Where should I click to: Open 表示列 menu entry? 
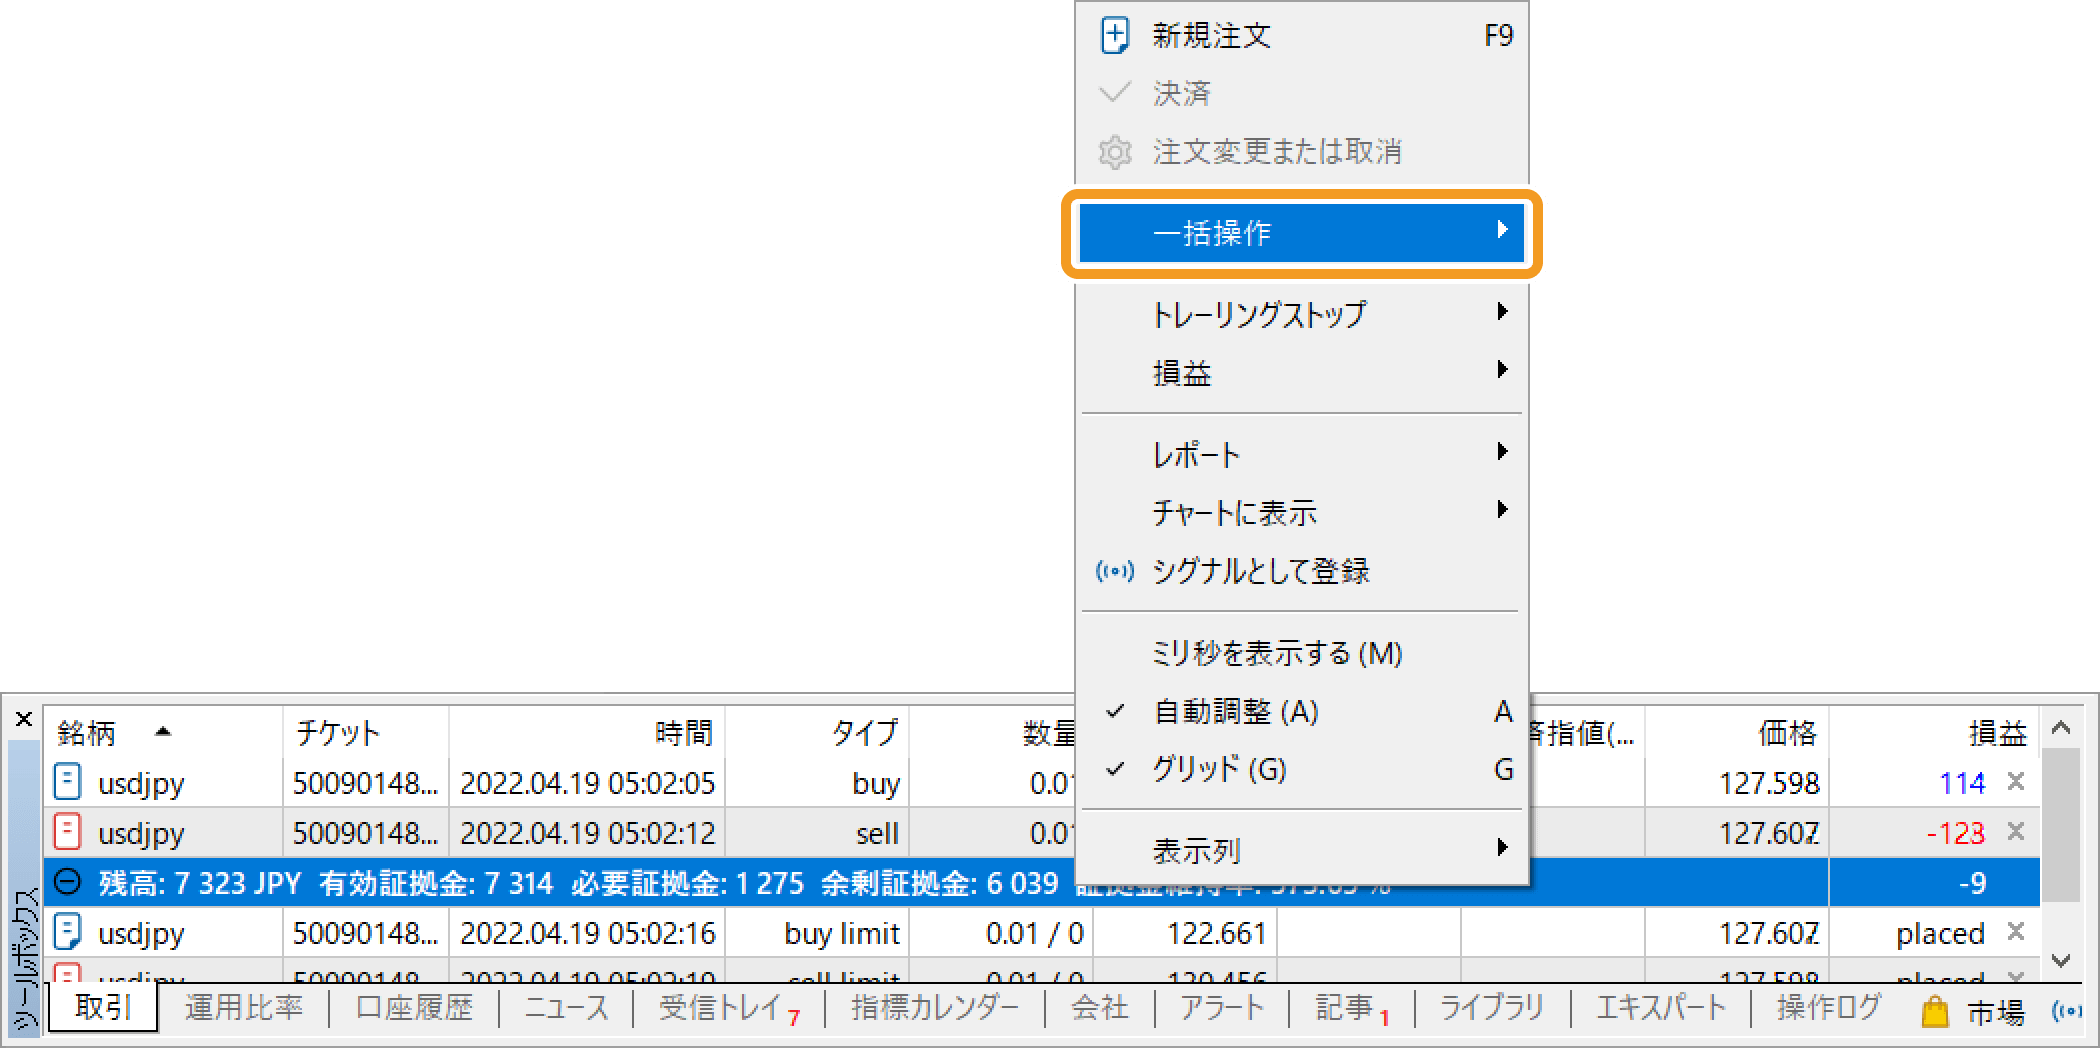[x=1301, y=850]
